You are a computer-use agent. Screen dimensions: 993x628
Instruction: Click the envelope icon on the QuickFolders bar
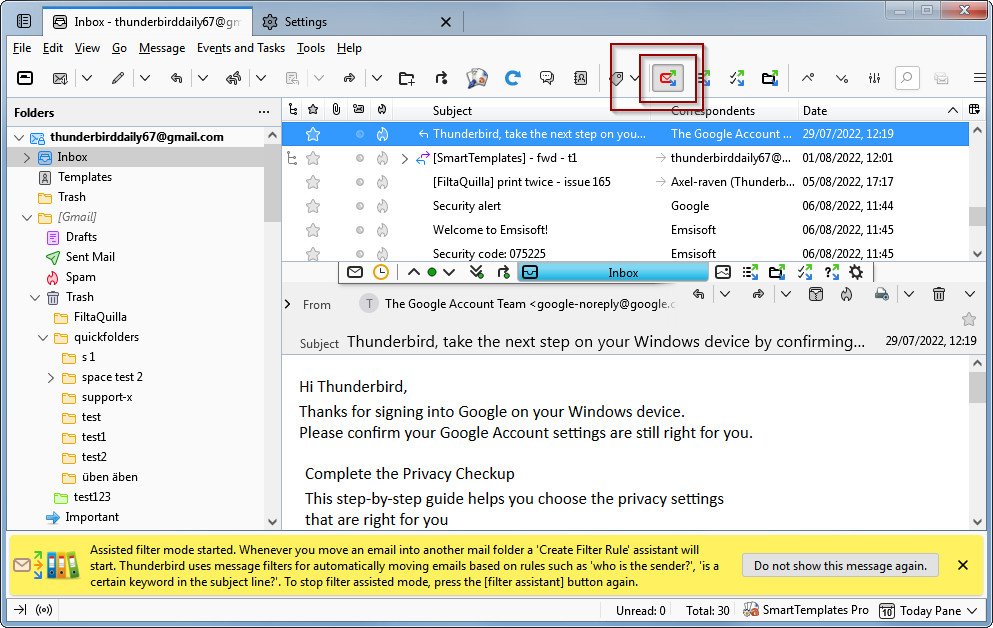(x=355, y=272)
